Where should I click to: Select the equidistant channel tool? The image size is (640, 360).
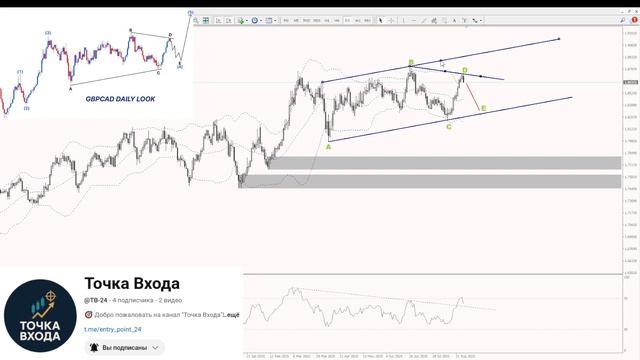tap(434, 20)
